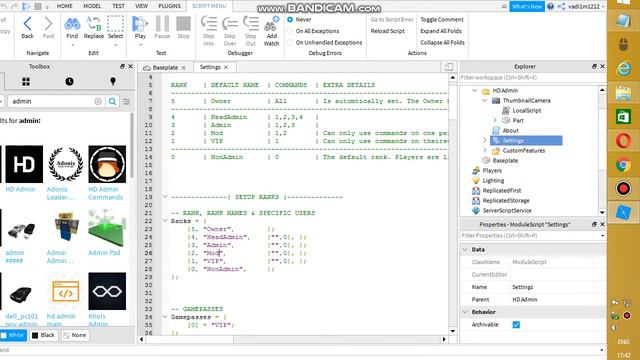Select the Adonis Loader model thumbnail
This screenshot has height=360, width=640.
[66, 164]
